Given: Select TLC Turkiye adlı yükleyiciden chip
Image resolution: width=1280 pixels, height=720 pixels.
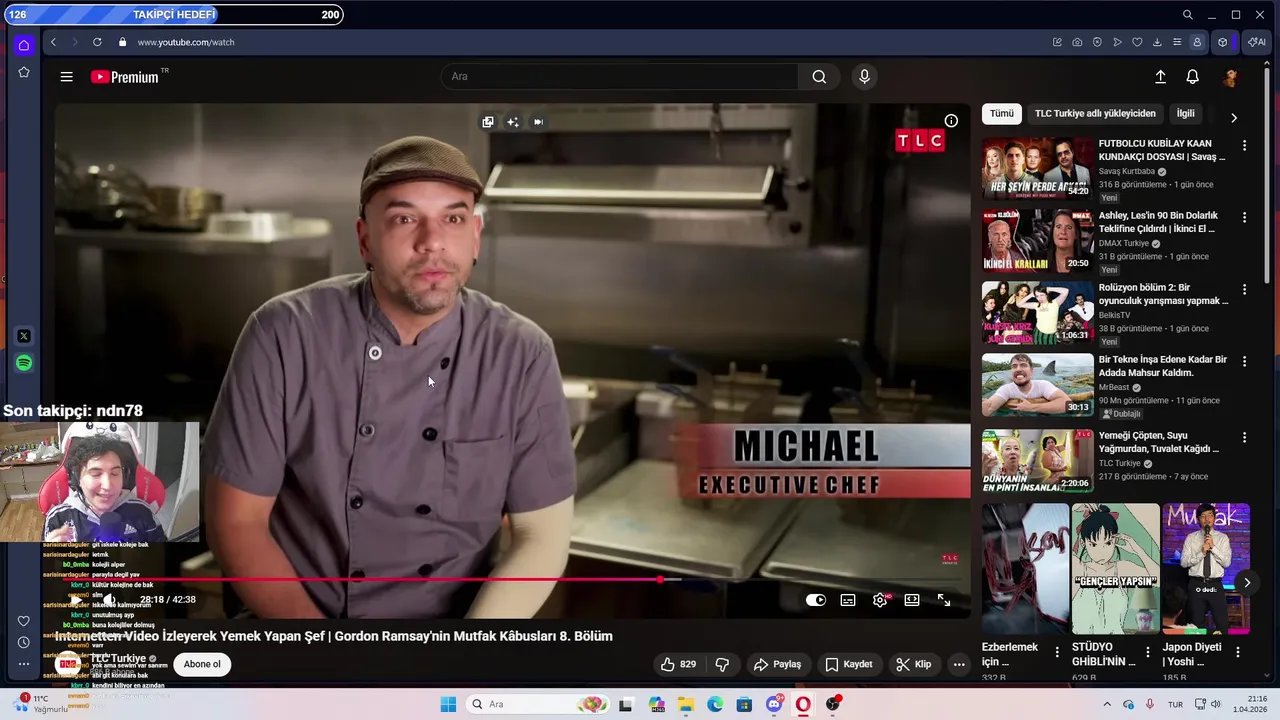Looking at the screenshot, I should click(1095, 114).
